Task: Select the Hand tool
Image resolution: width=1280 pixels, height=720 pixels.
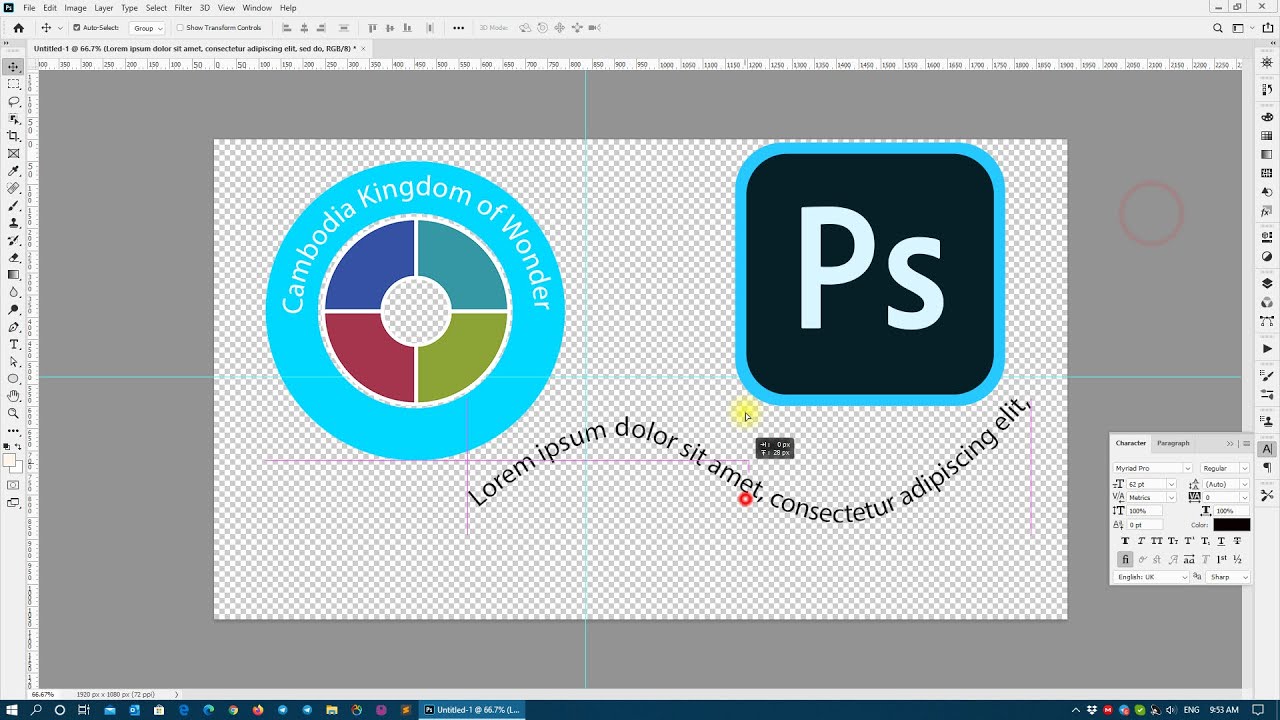Action: point(13,396)
